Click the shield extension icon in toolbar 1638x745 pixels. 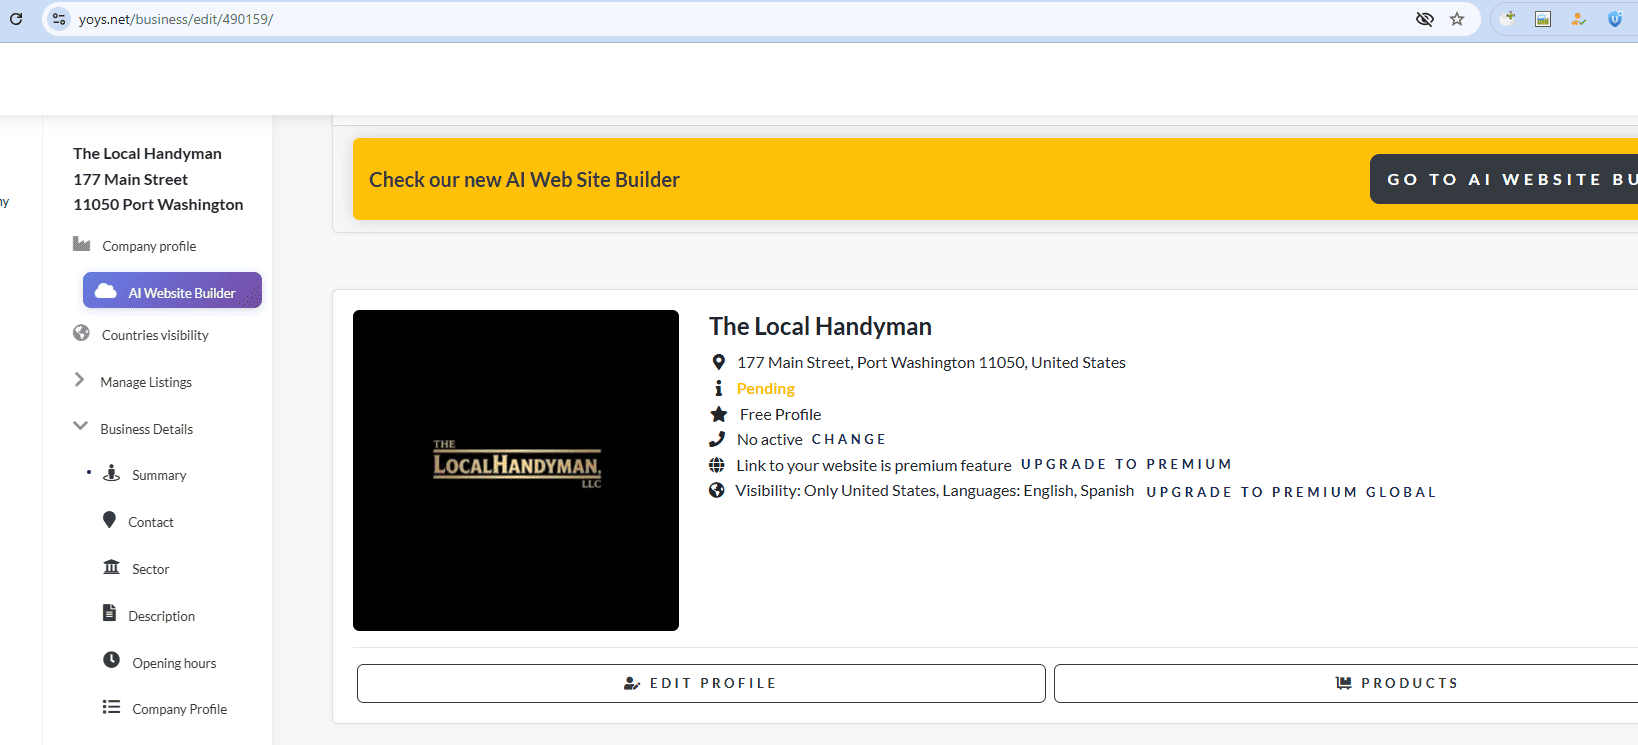click(x=1615, y=19)
